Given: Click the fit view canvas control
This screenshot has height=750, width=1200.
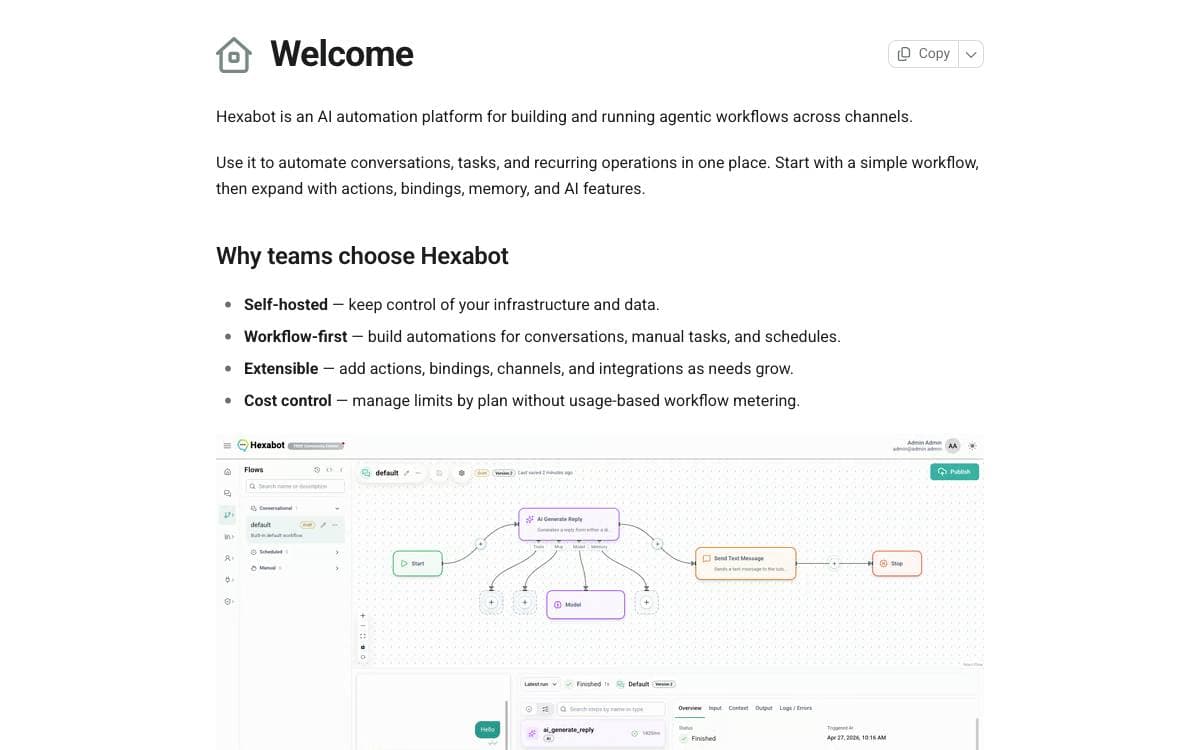Looking at the screenshot, I should [363, 636].
